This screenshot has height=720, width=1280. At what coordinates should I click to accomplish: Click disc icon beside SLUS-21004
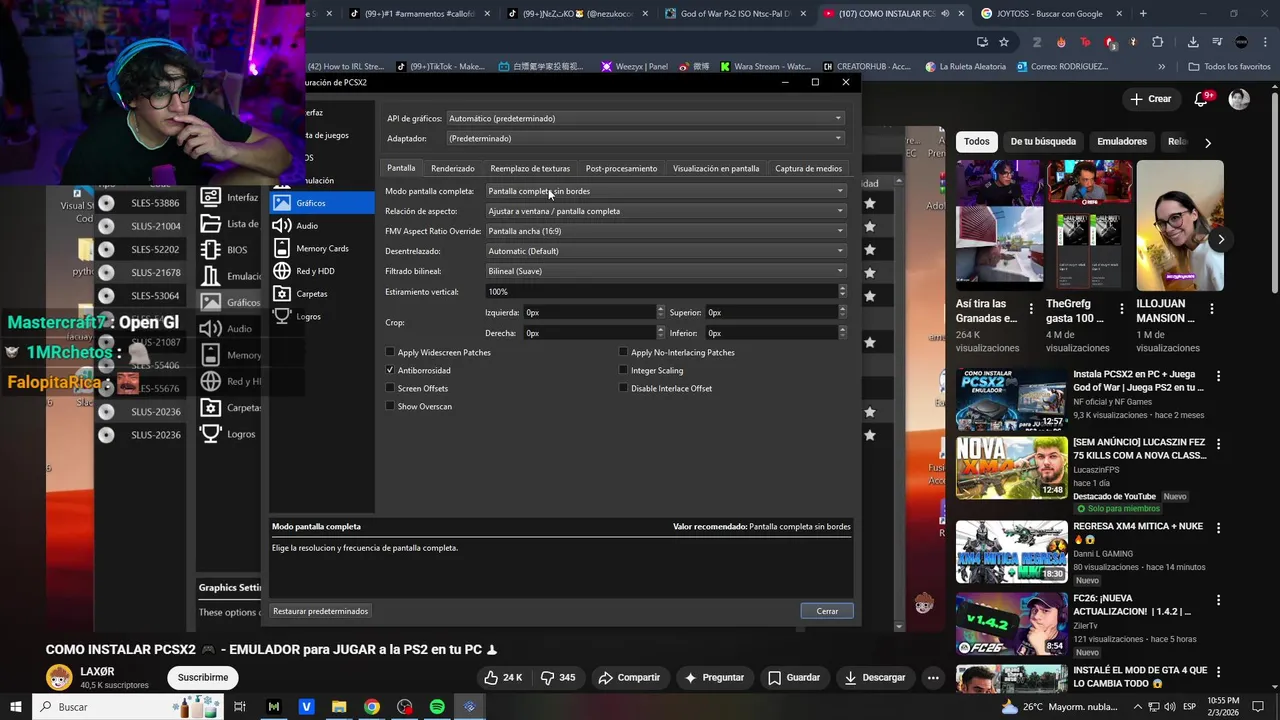[107, 226]
